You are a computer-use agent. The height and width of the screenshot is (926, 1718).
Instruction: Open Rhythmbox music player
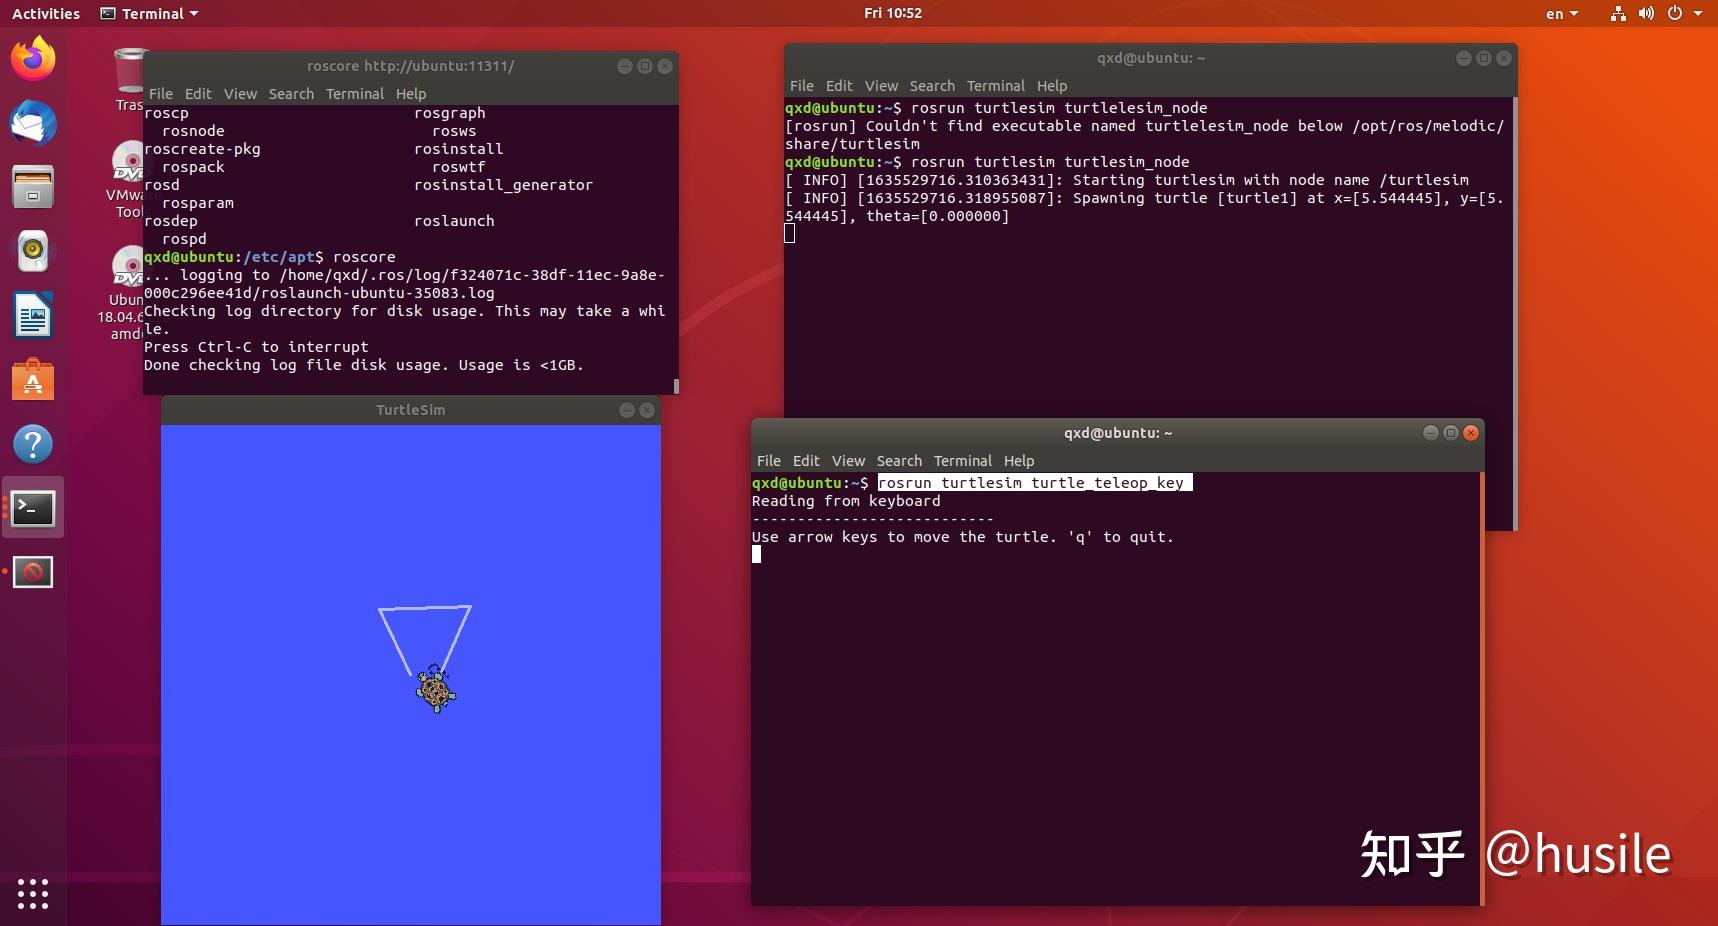coord(33,251)
